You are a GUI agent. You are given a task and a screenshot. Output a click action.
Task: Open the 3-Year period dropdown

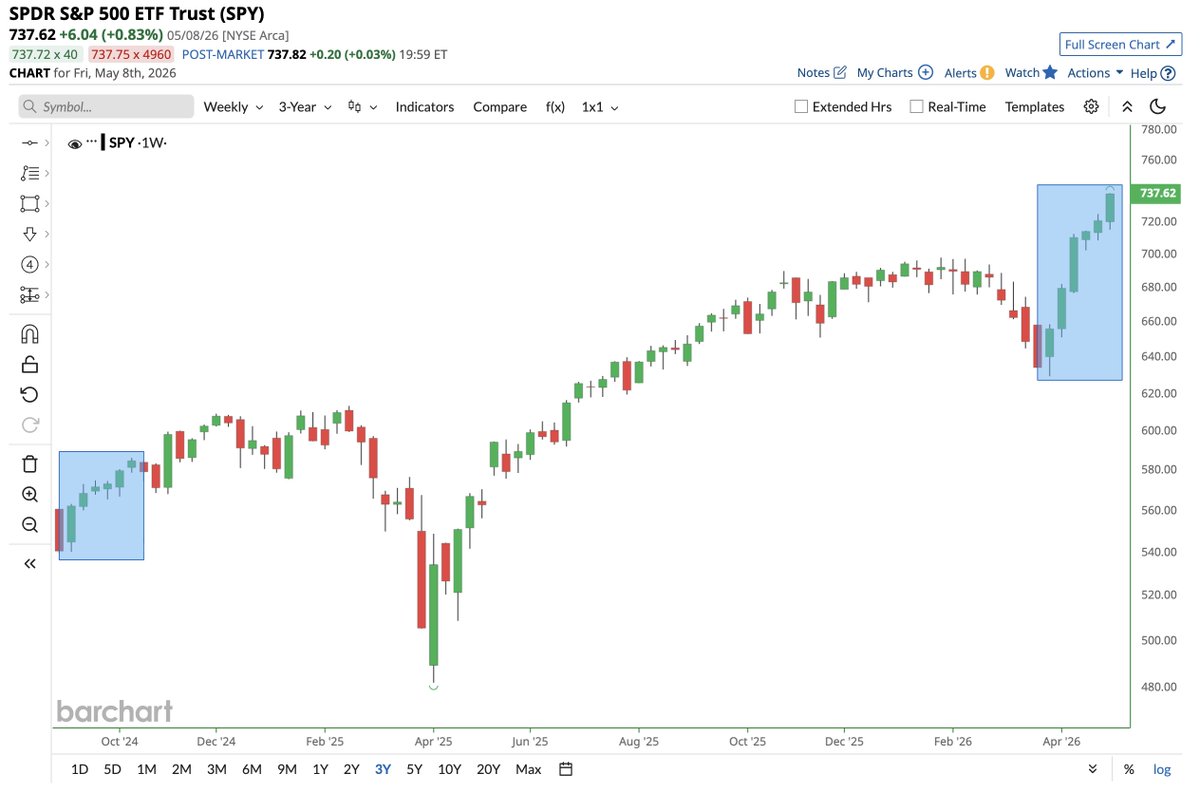pyautogui.click(x=305, y=107)
